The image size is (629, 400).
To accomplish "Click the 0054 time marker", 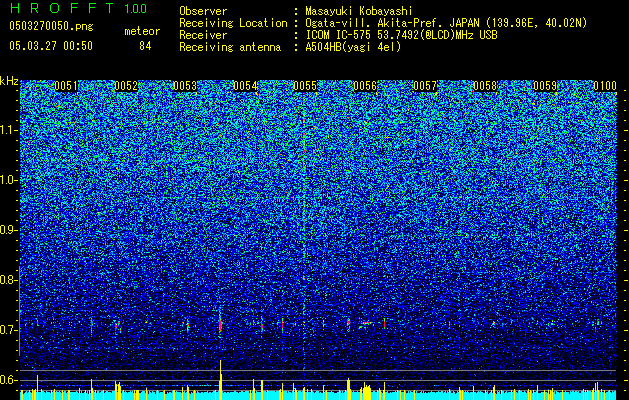I will coord(245,86).
